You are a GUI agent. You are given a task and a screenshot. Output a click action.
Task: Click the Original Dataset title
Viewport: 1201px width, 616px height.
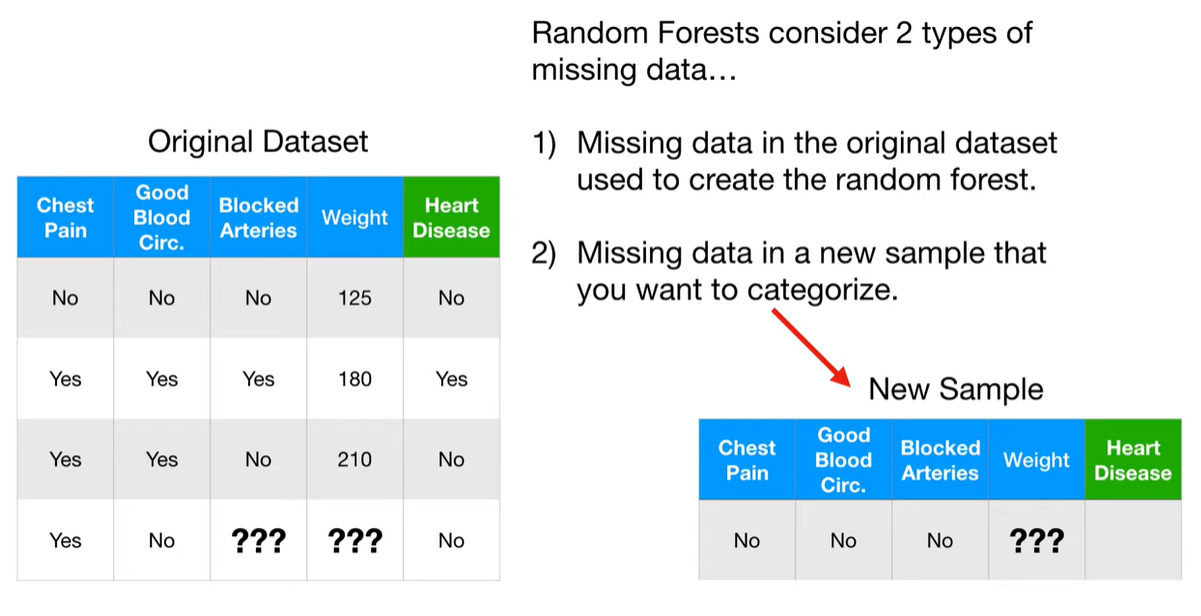[x=258, y=141]
